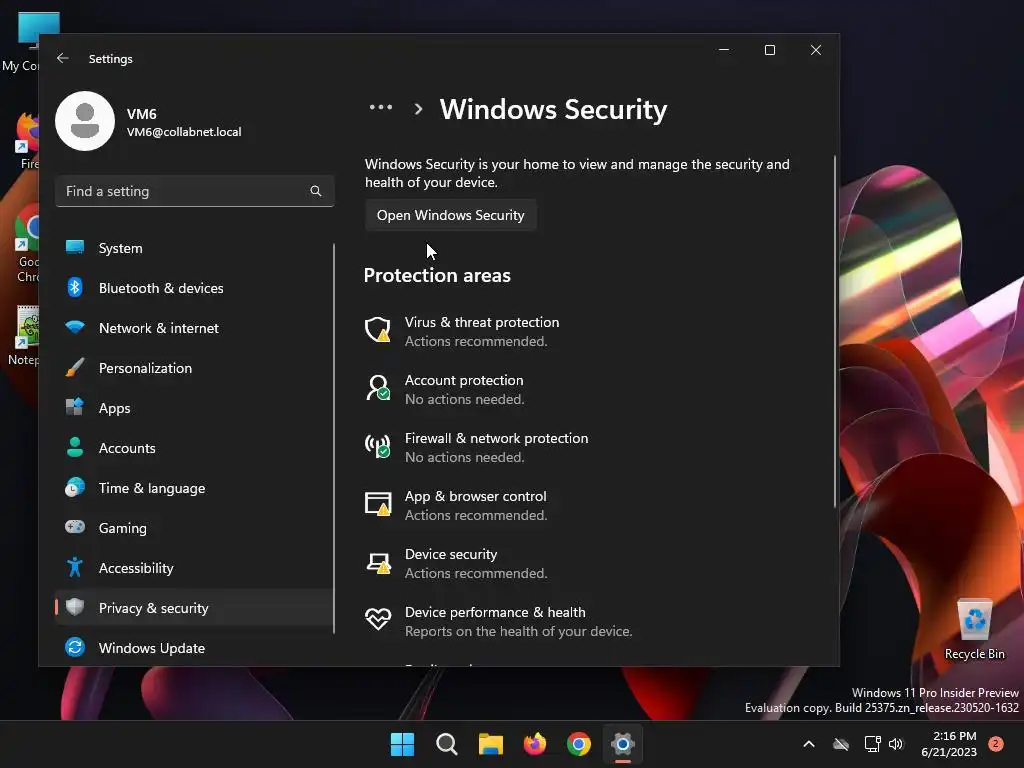This screenshot has width=1024, height=768.
Task: Click the Privacy & security shield icon
Action: click(75, 607)
